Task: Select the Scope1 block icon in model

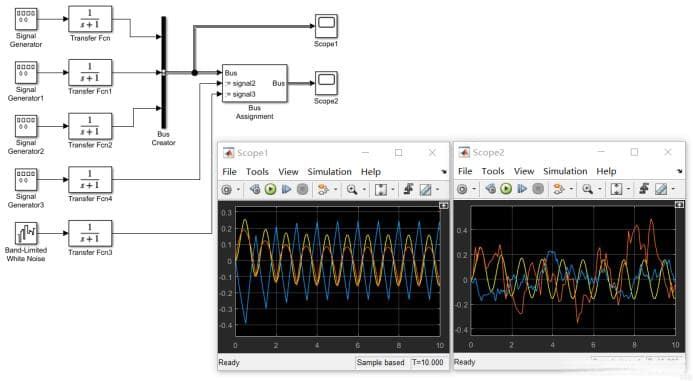Action: point(326,26)
